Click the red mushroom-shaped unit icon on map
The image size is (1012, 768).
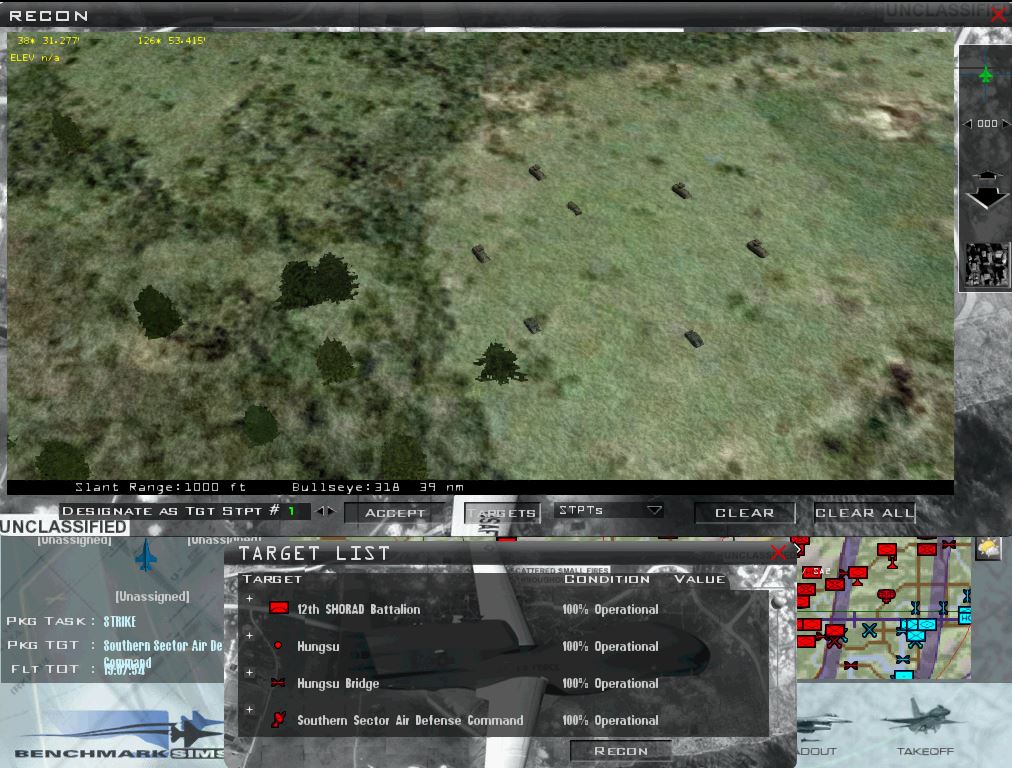tap(886, 595)
